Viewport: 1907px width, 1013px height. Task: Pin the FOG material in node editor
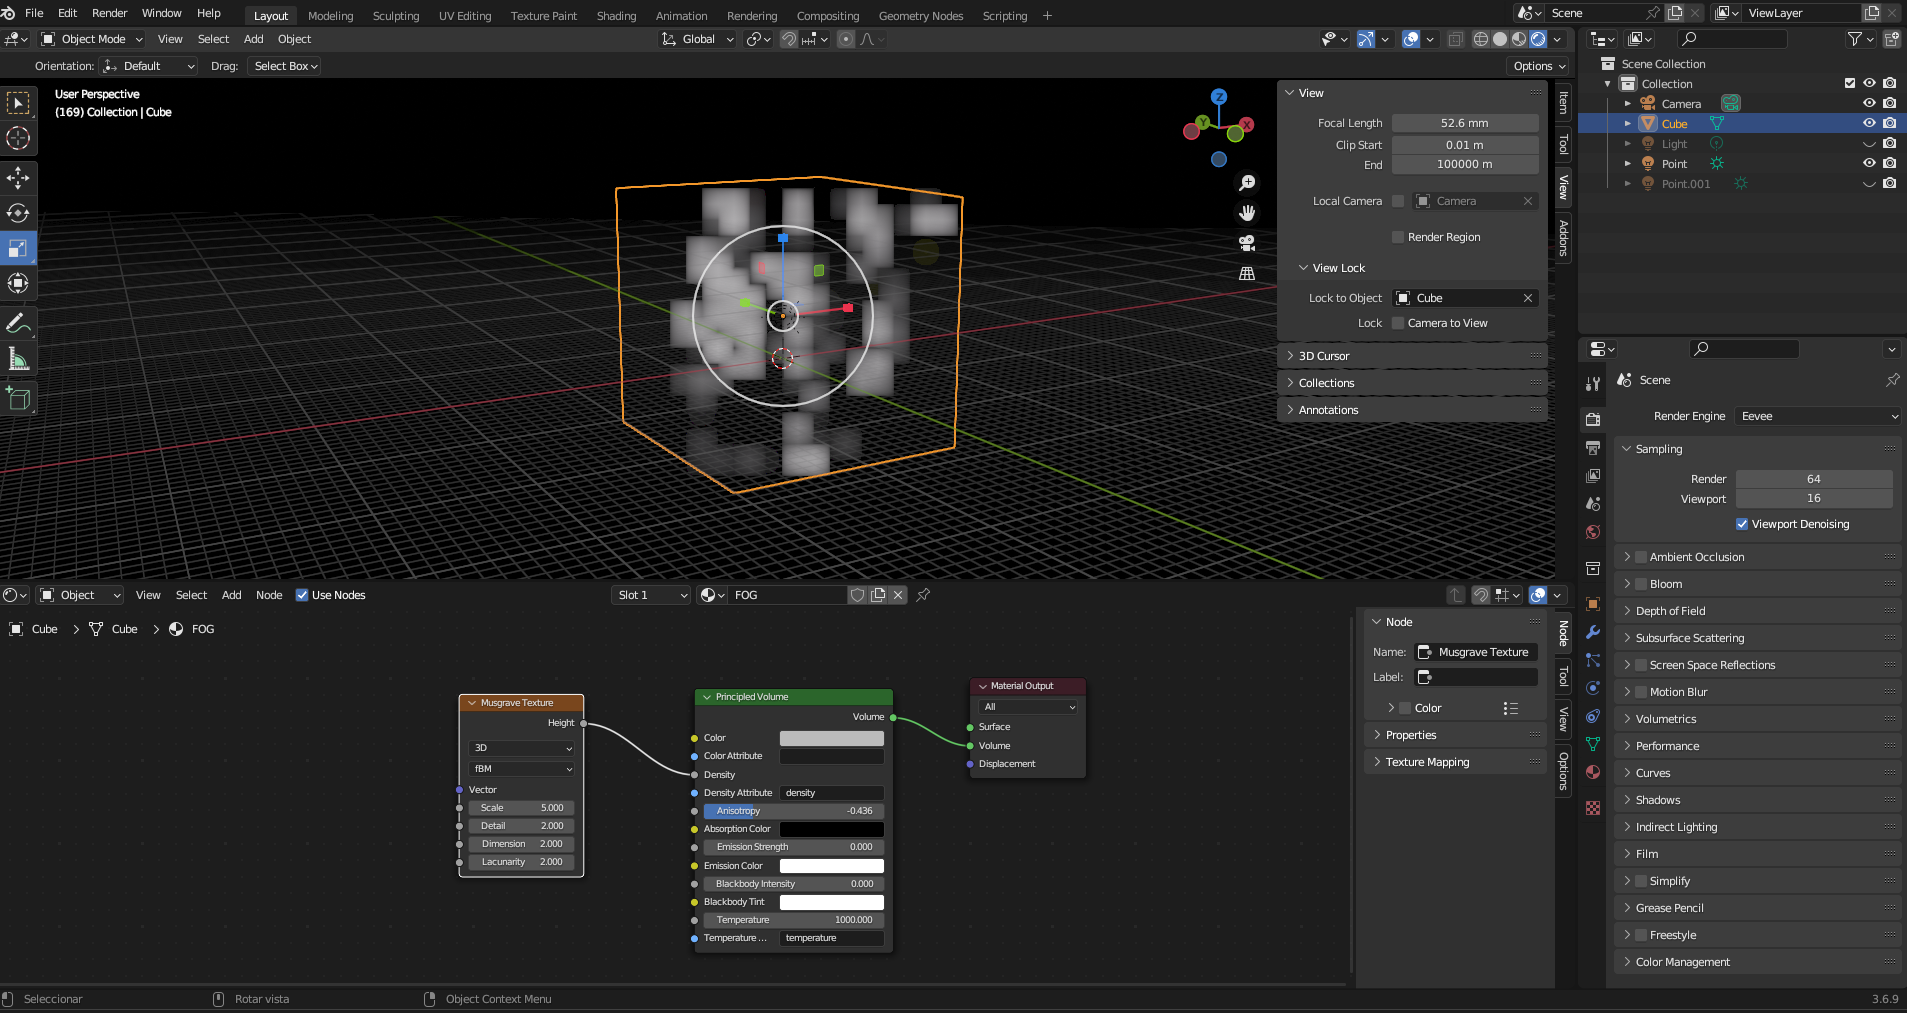tap(923, 595)
